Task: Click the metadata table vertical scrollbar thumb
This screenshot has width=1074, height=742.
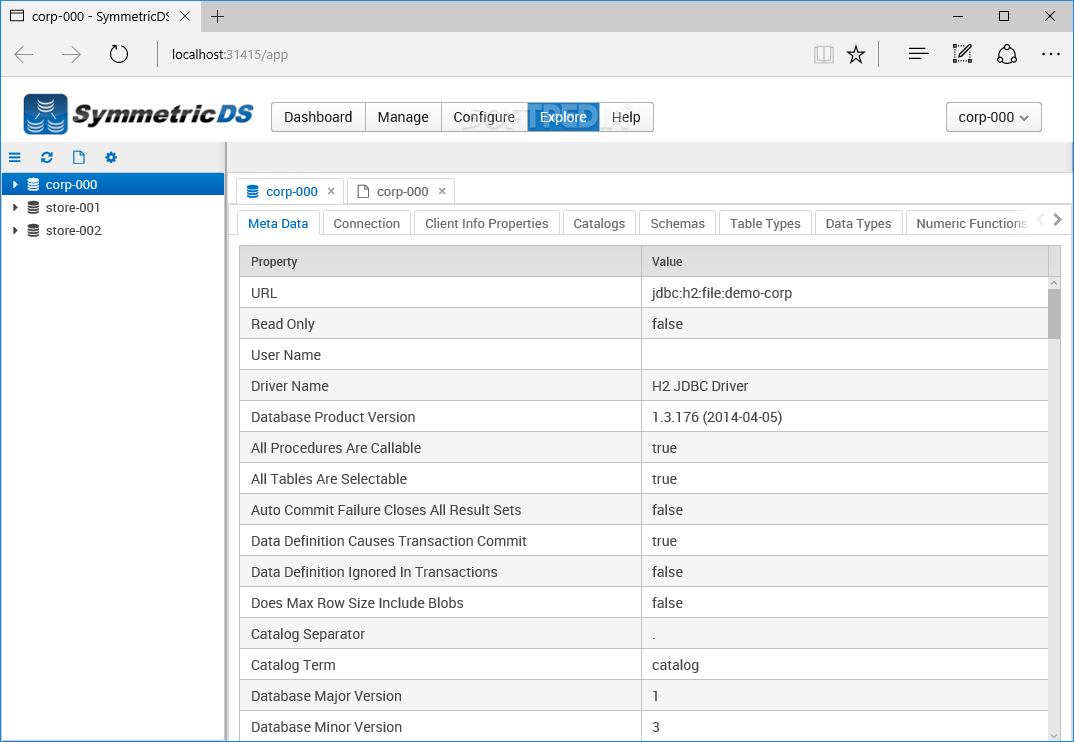Action: point(1054,314)
